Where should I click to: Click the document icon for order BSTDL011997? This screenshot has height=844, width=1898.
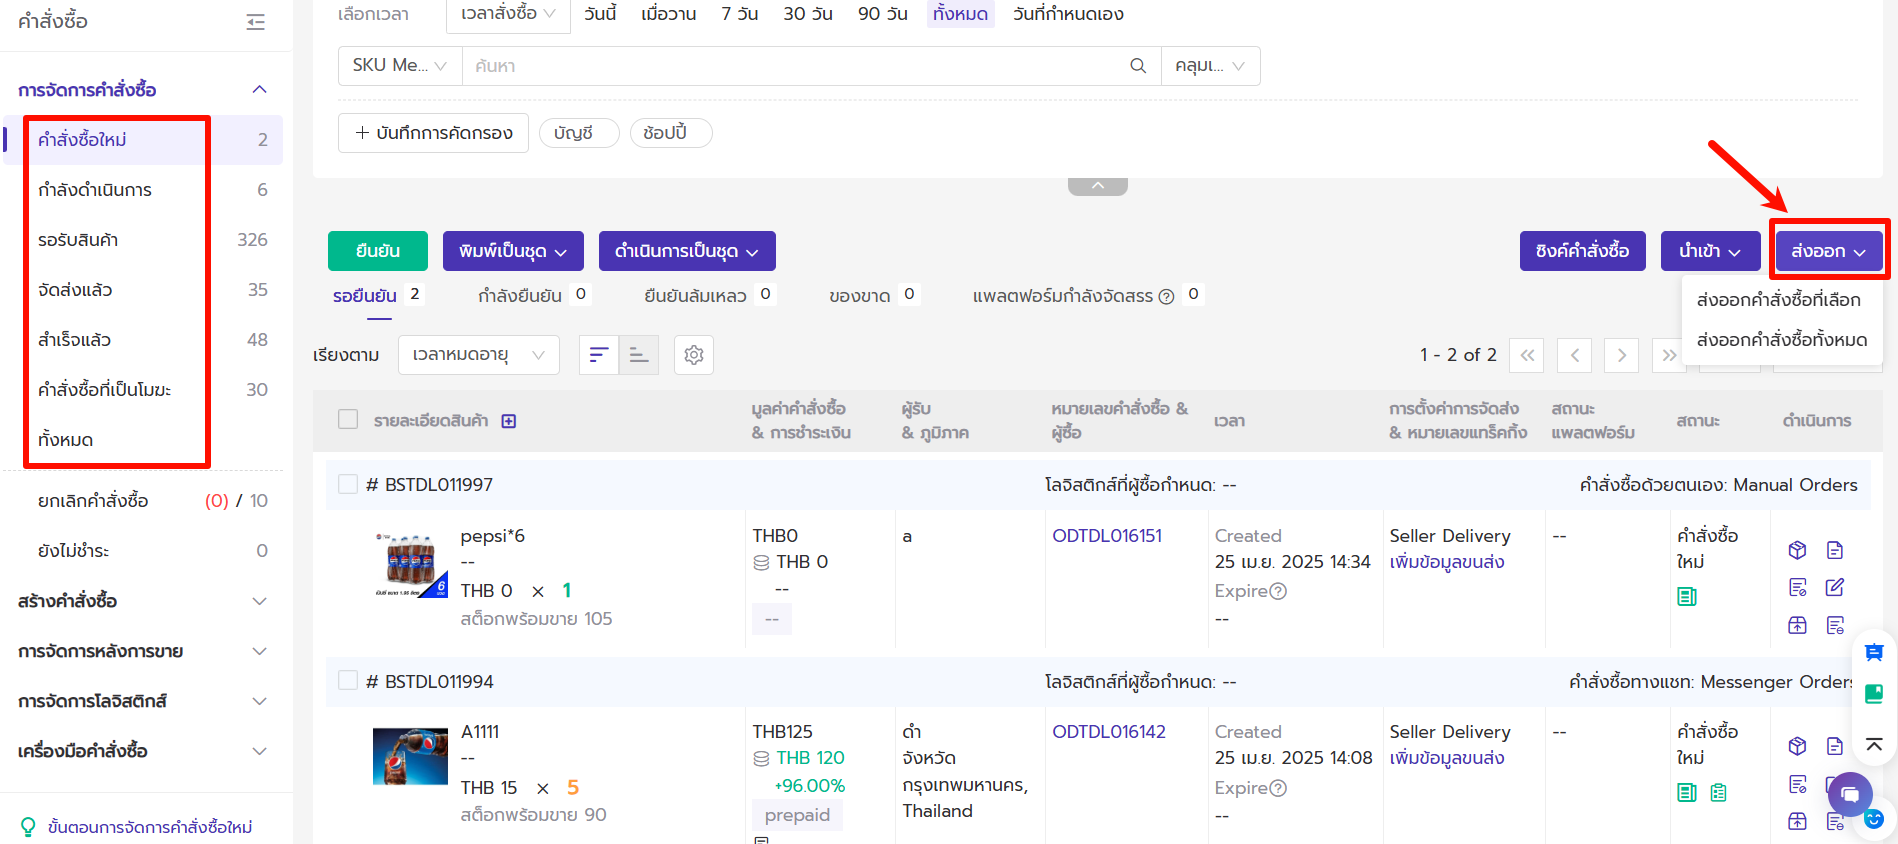coord(1835,550)
